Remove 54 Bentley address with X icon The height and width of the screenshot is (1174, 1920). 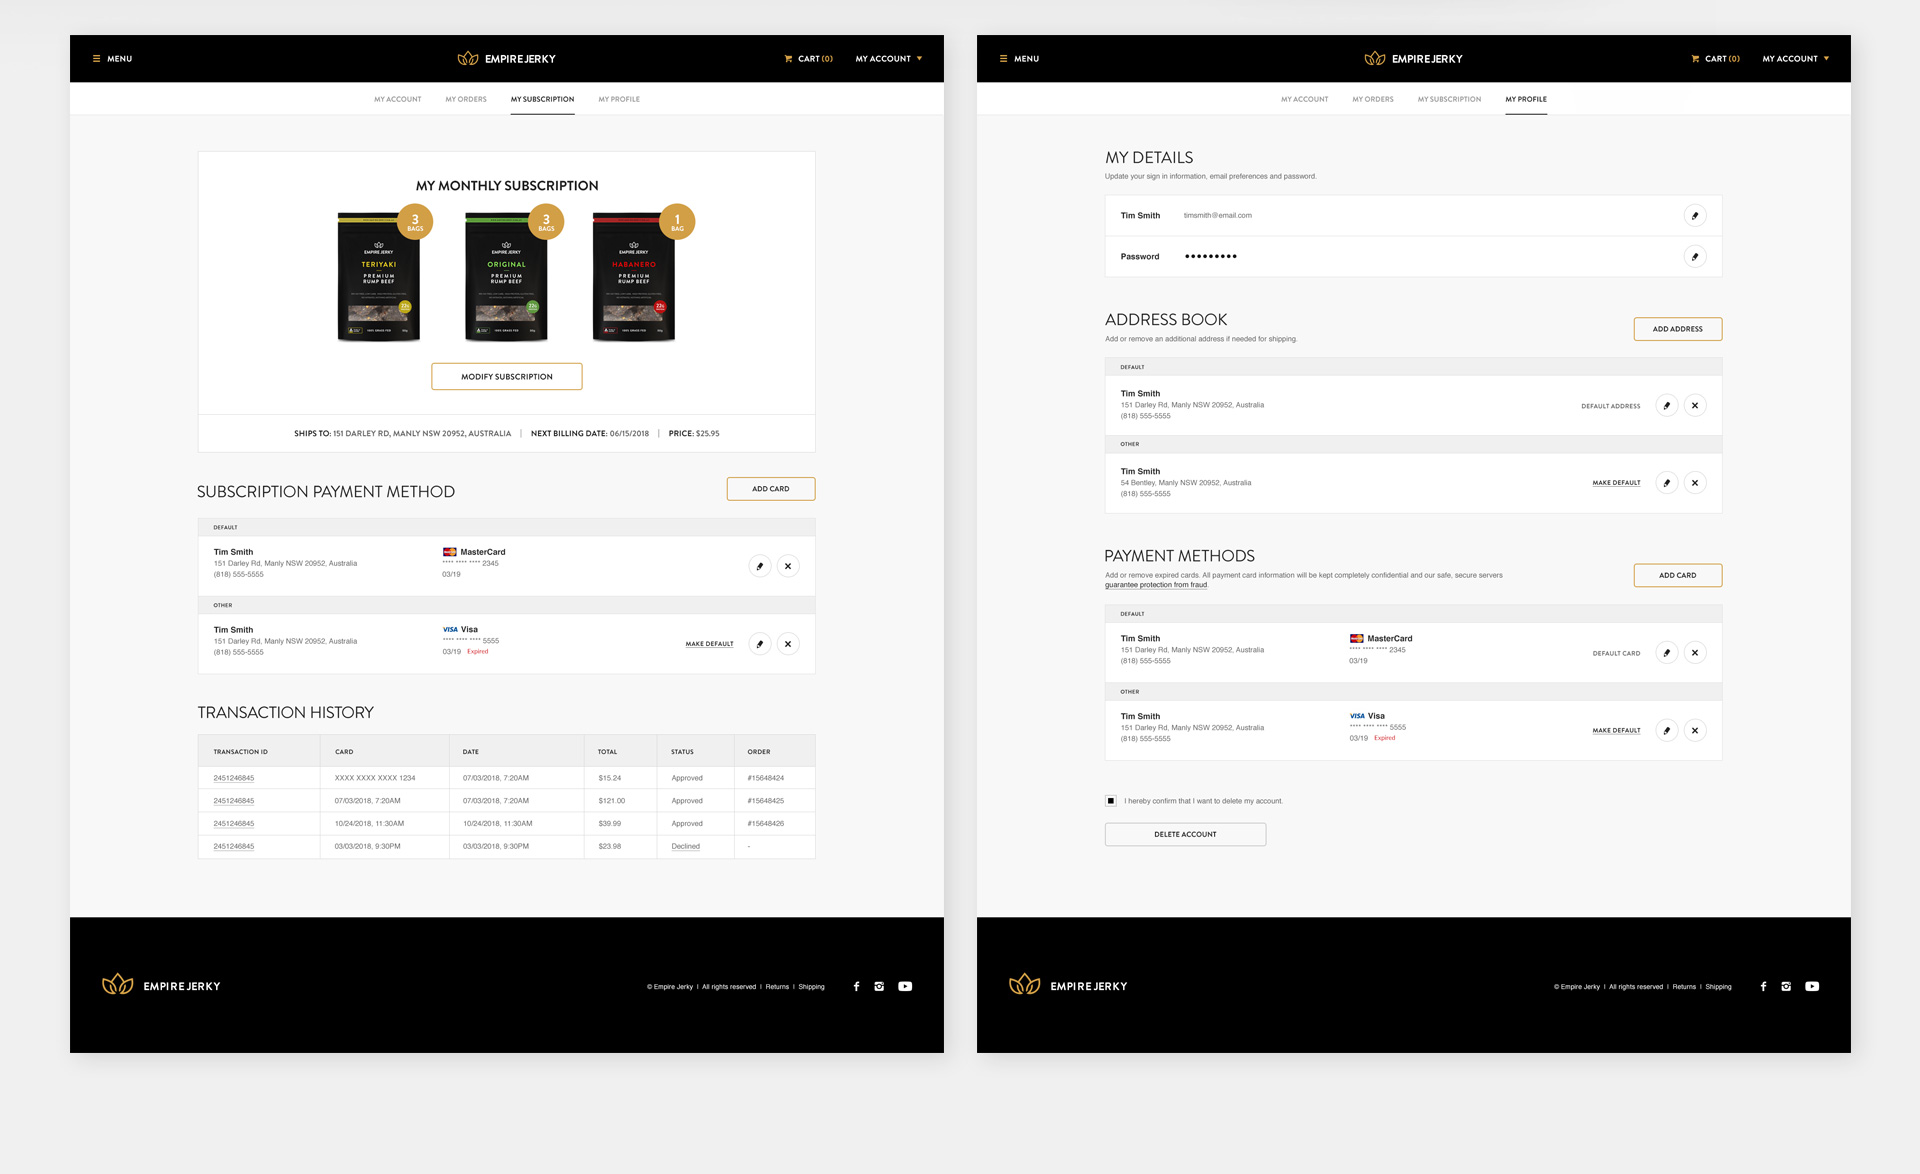(x=1694, y=483)
